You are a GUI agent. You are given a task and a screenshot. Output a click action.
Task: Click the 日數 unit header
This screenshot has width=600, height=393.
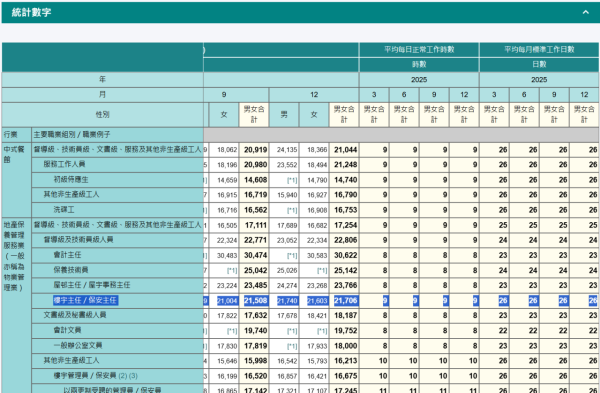pyautogui.click(x=539, y=64)
